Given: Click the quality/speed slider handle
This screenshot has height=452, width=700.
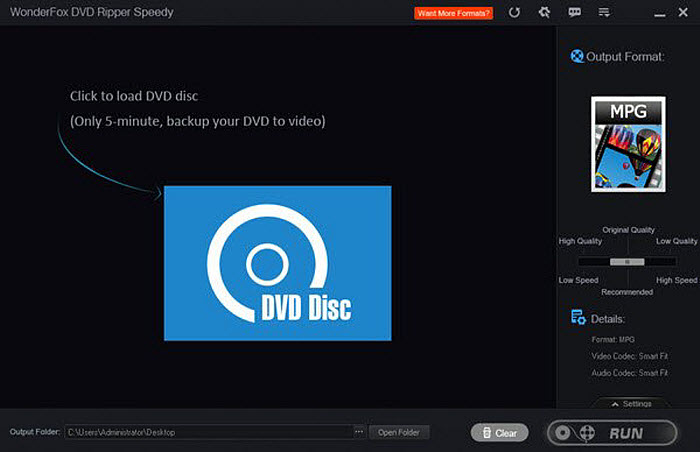Looking at the screenshot, I should coord(627,262).
